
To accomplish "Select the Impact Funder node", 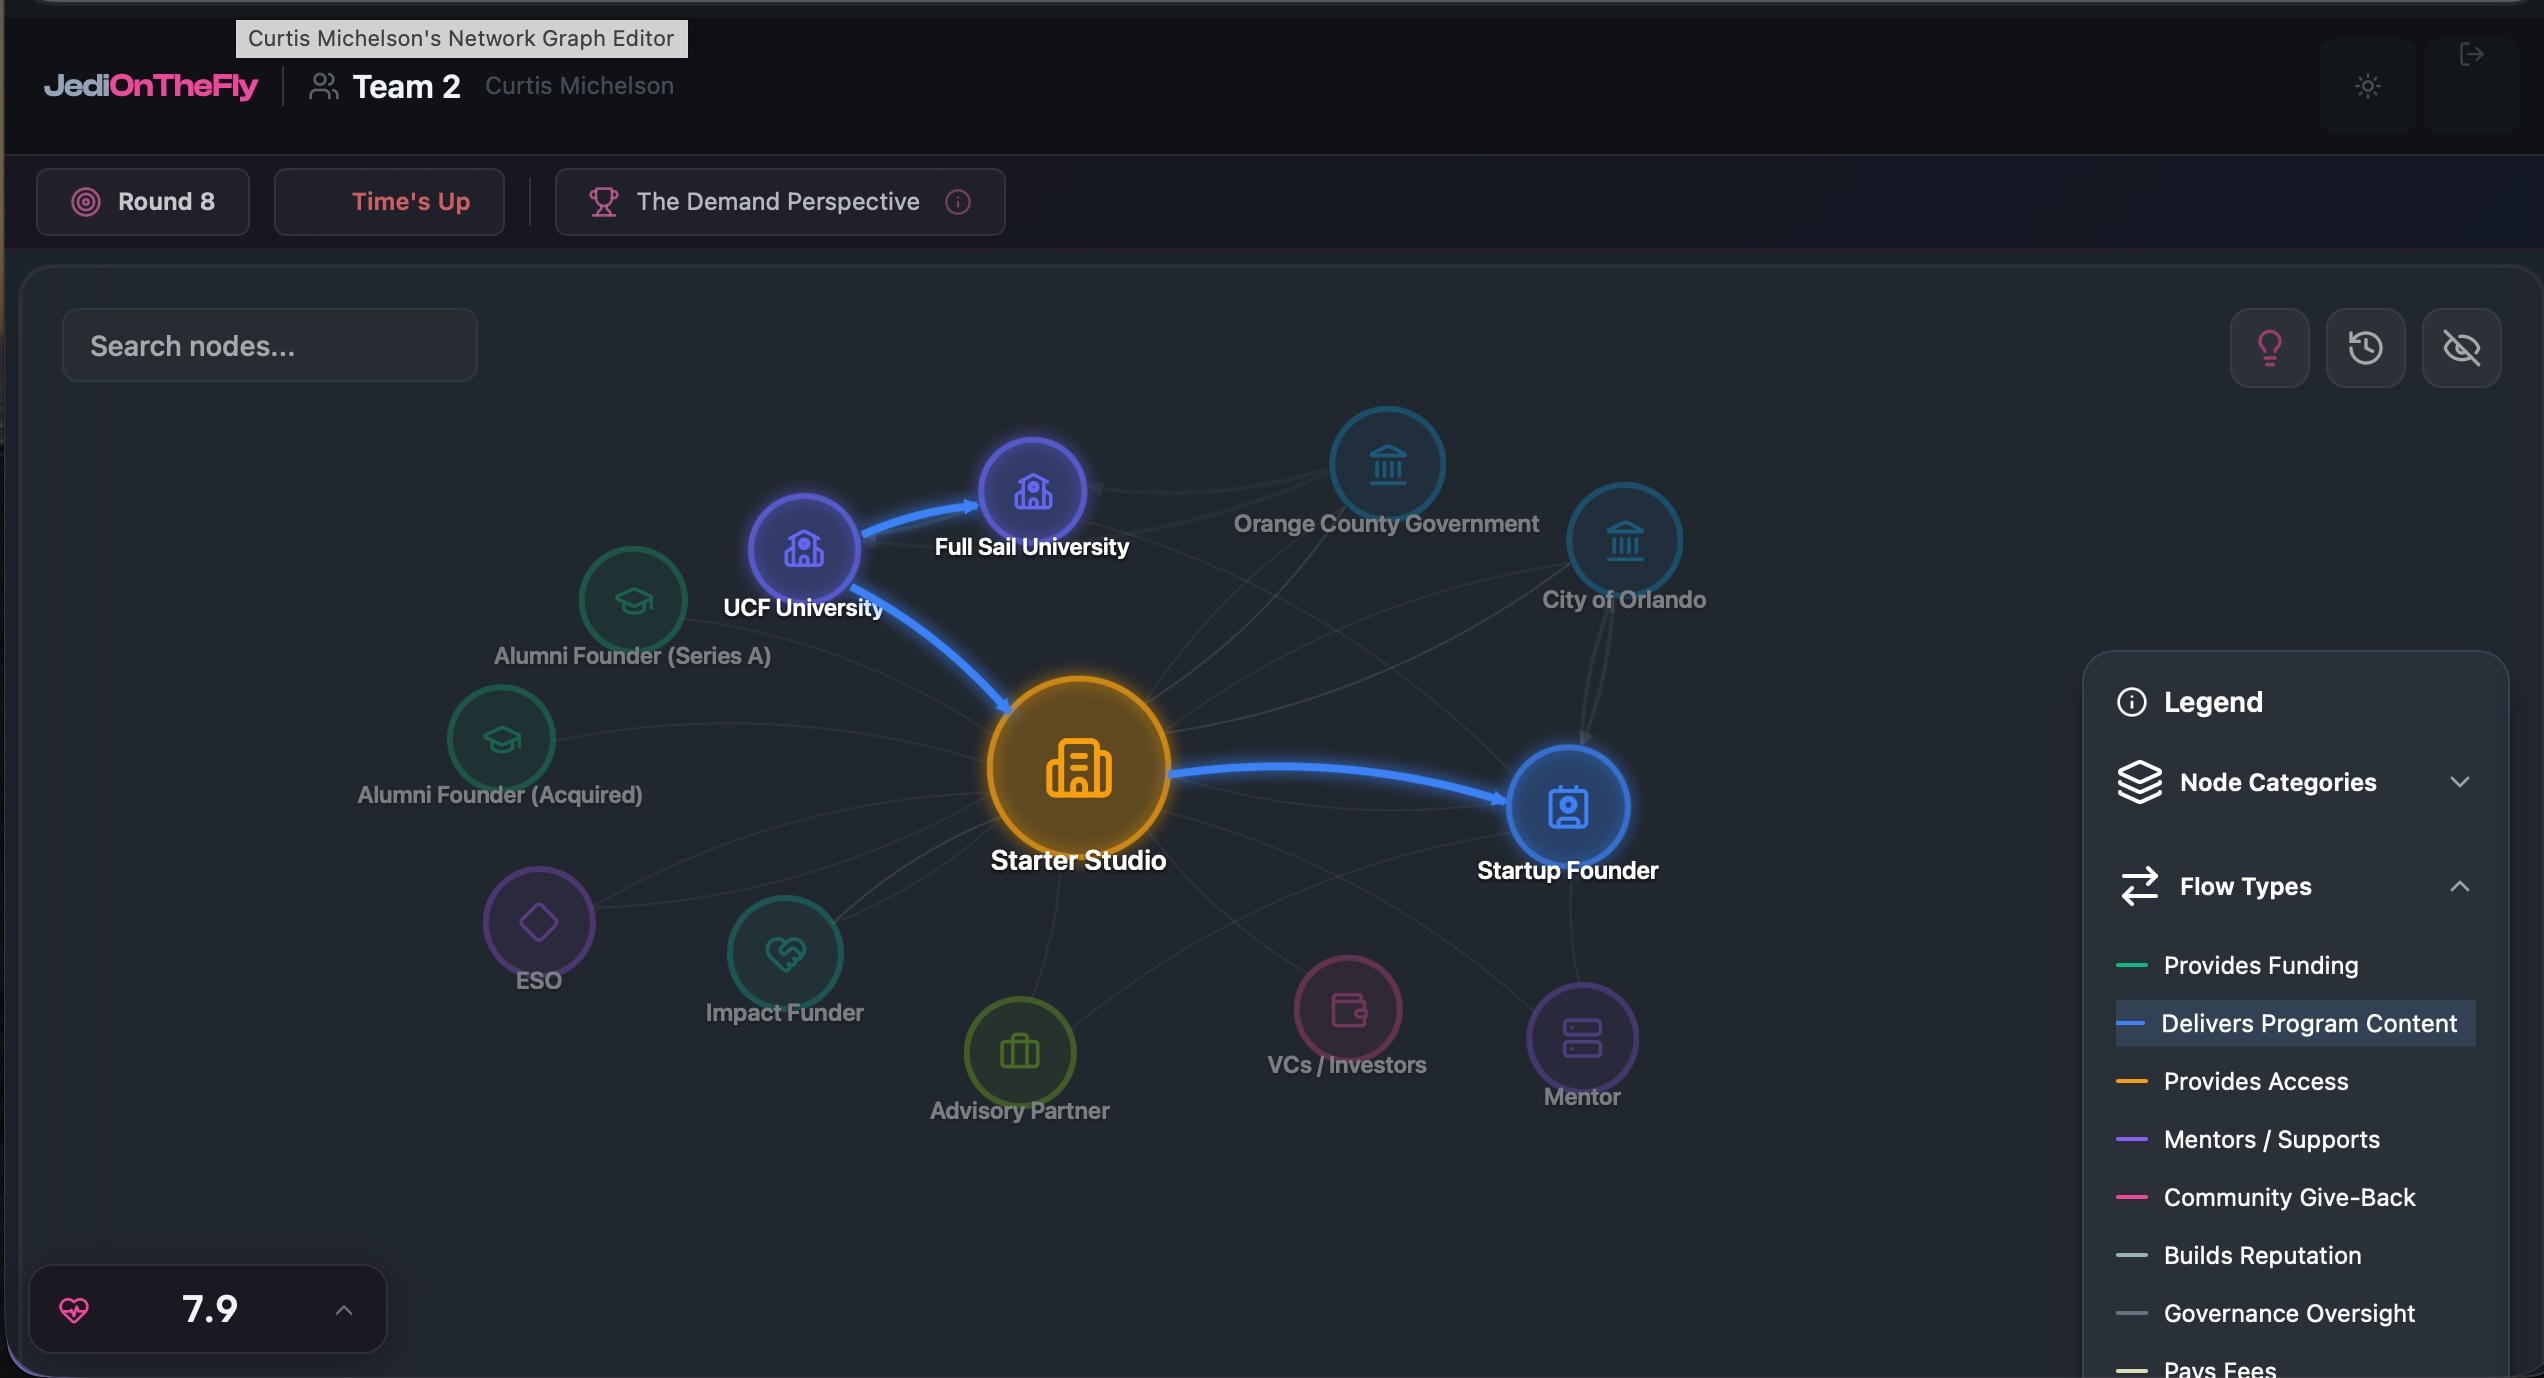I will tap(785, 953).
